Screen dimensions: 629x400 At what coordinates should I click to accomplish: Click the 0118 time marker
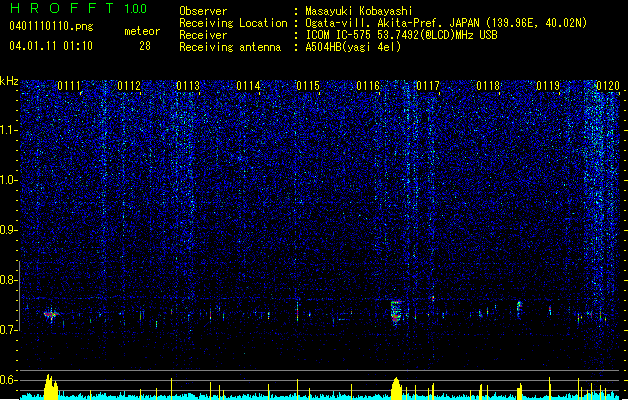(488, 86)
